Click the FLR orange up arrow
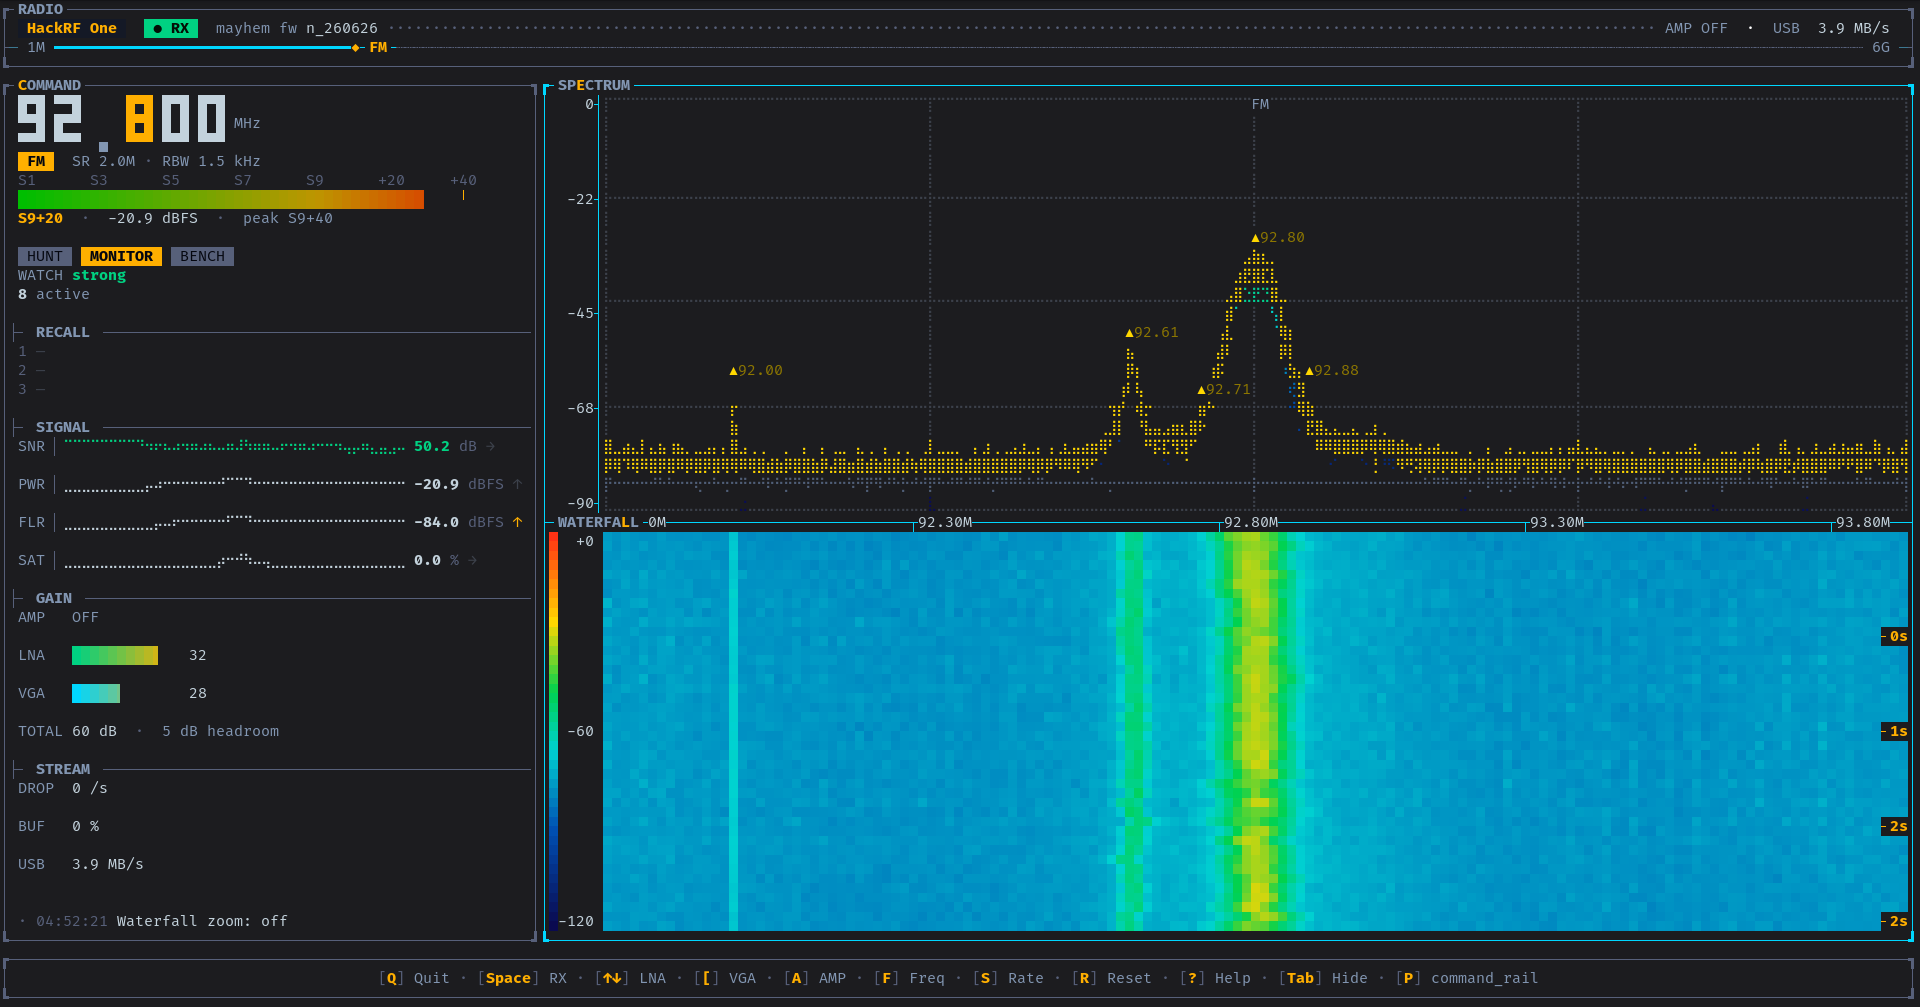Image resolution: width=1920 pixels, height=1007 pixels. click(x=517, y=522)
